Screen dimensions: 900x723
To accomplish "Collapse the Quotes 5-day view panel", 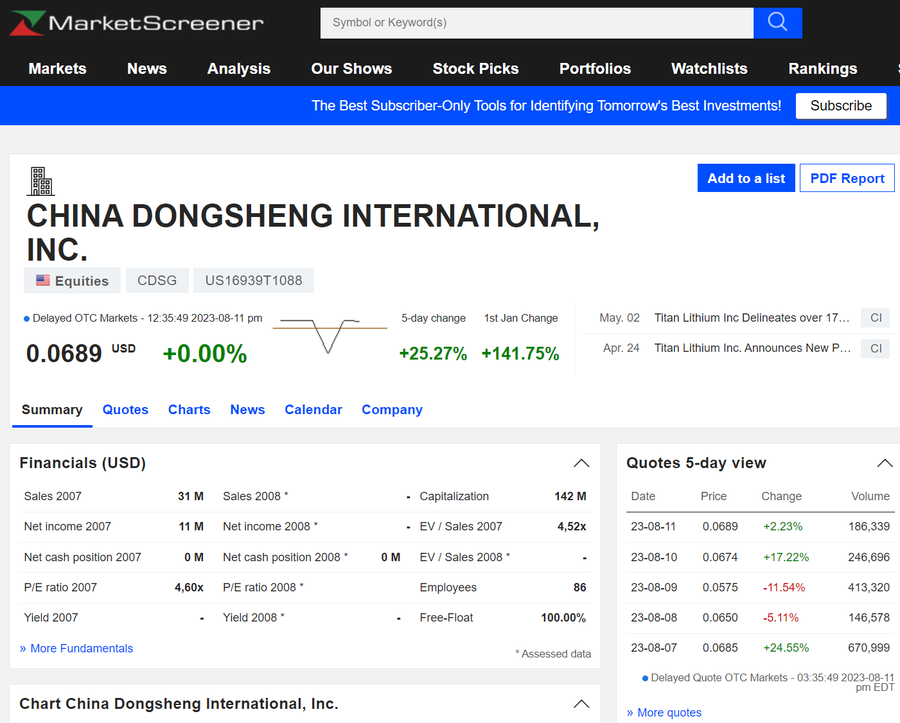I will point(885,463).
